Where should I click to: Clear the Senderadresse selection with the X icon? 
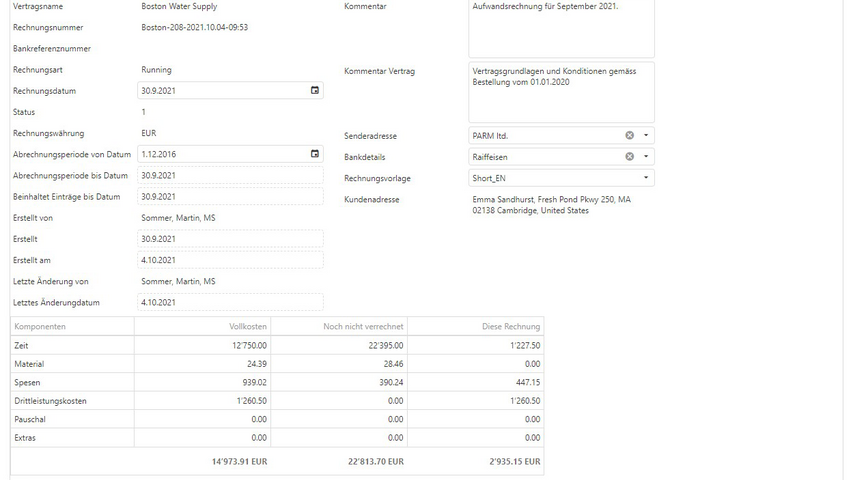[630, 136]
